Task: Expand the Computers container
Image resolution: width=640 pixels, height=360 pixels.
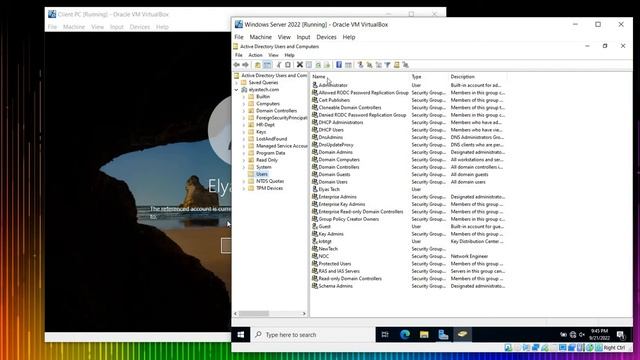Action: [x=244, y=104]
